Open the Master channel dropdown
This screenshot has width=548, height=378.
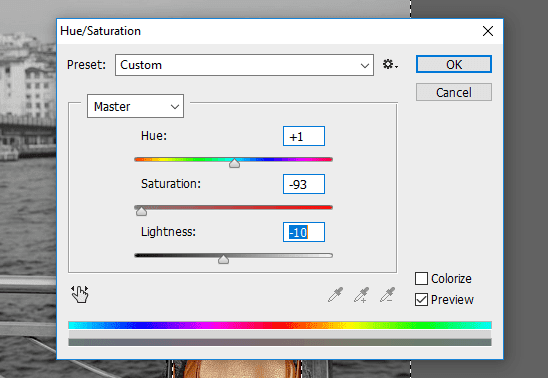pyautogui.click(x=135, y=106)
